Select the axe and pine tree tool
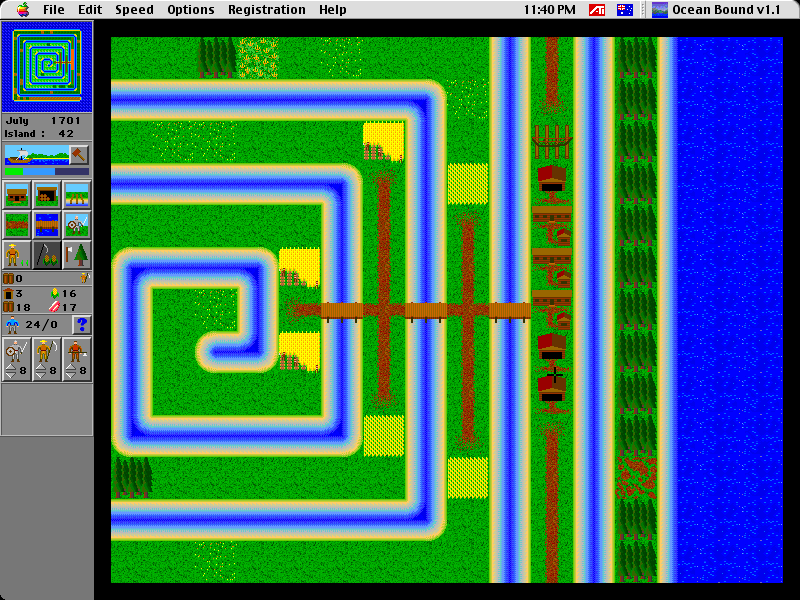The image size is (800, 600). [x=77, y=255]
